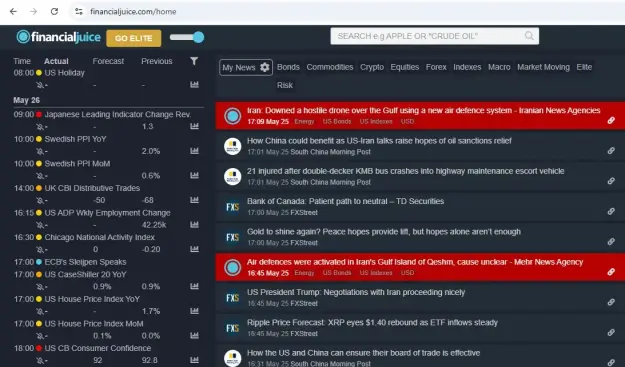This screenshot has width=625, height=367.
Task: Click the browser back arrow
Action: (x=13, y=12)
